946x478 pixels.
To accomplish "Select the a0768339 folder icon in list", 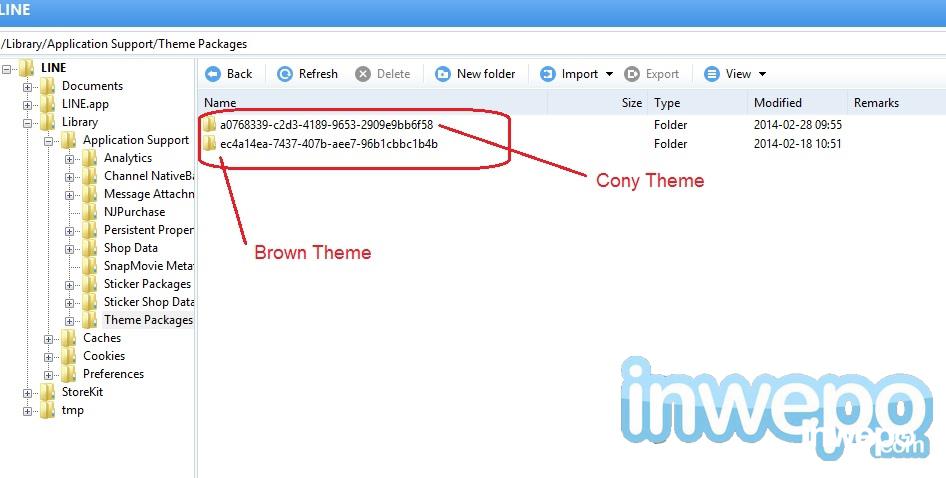I will click(209, 125).
